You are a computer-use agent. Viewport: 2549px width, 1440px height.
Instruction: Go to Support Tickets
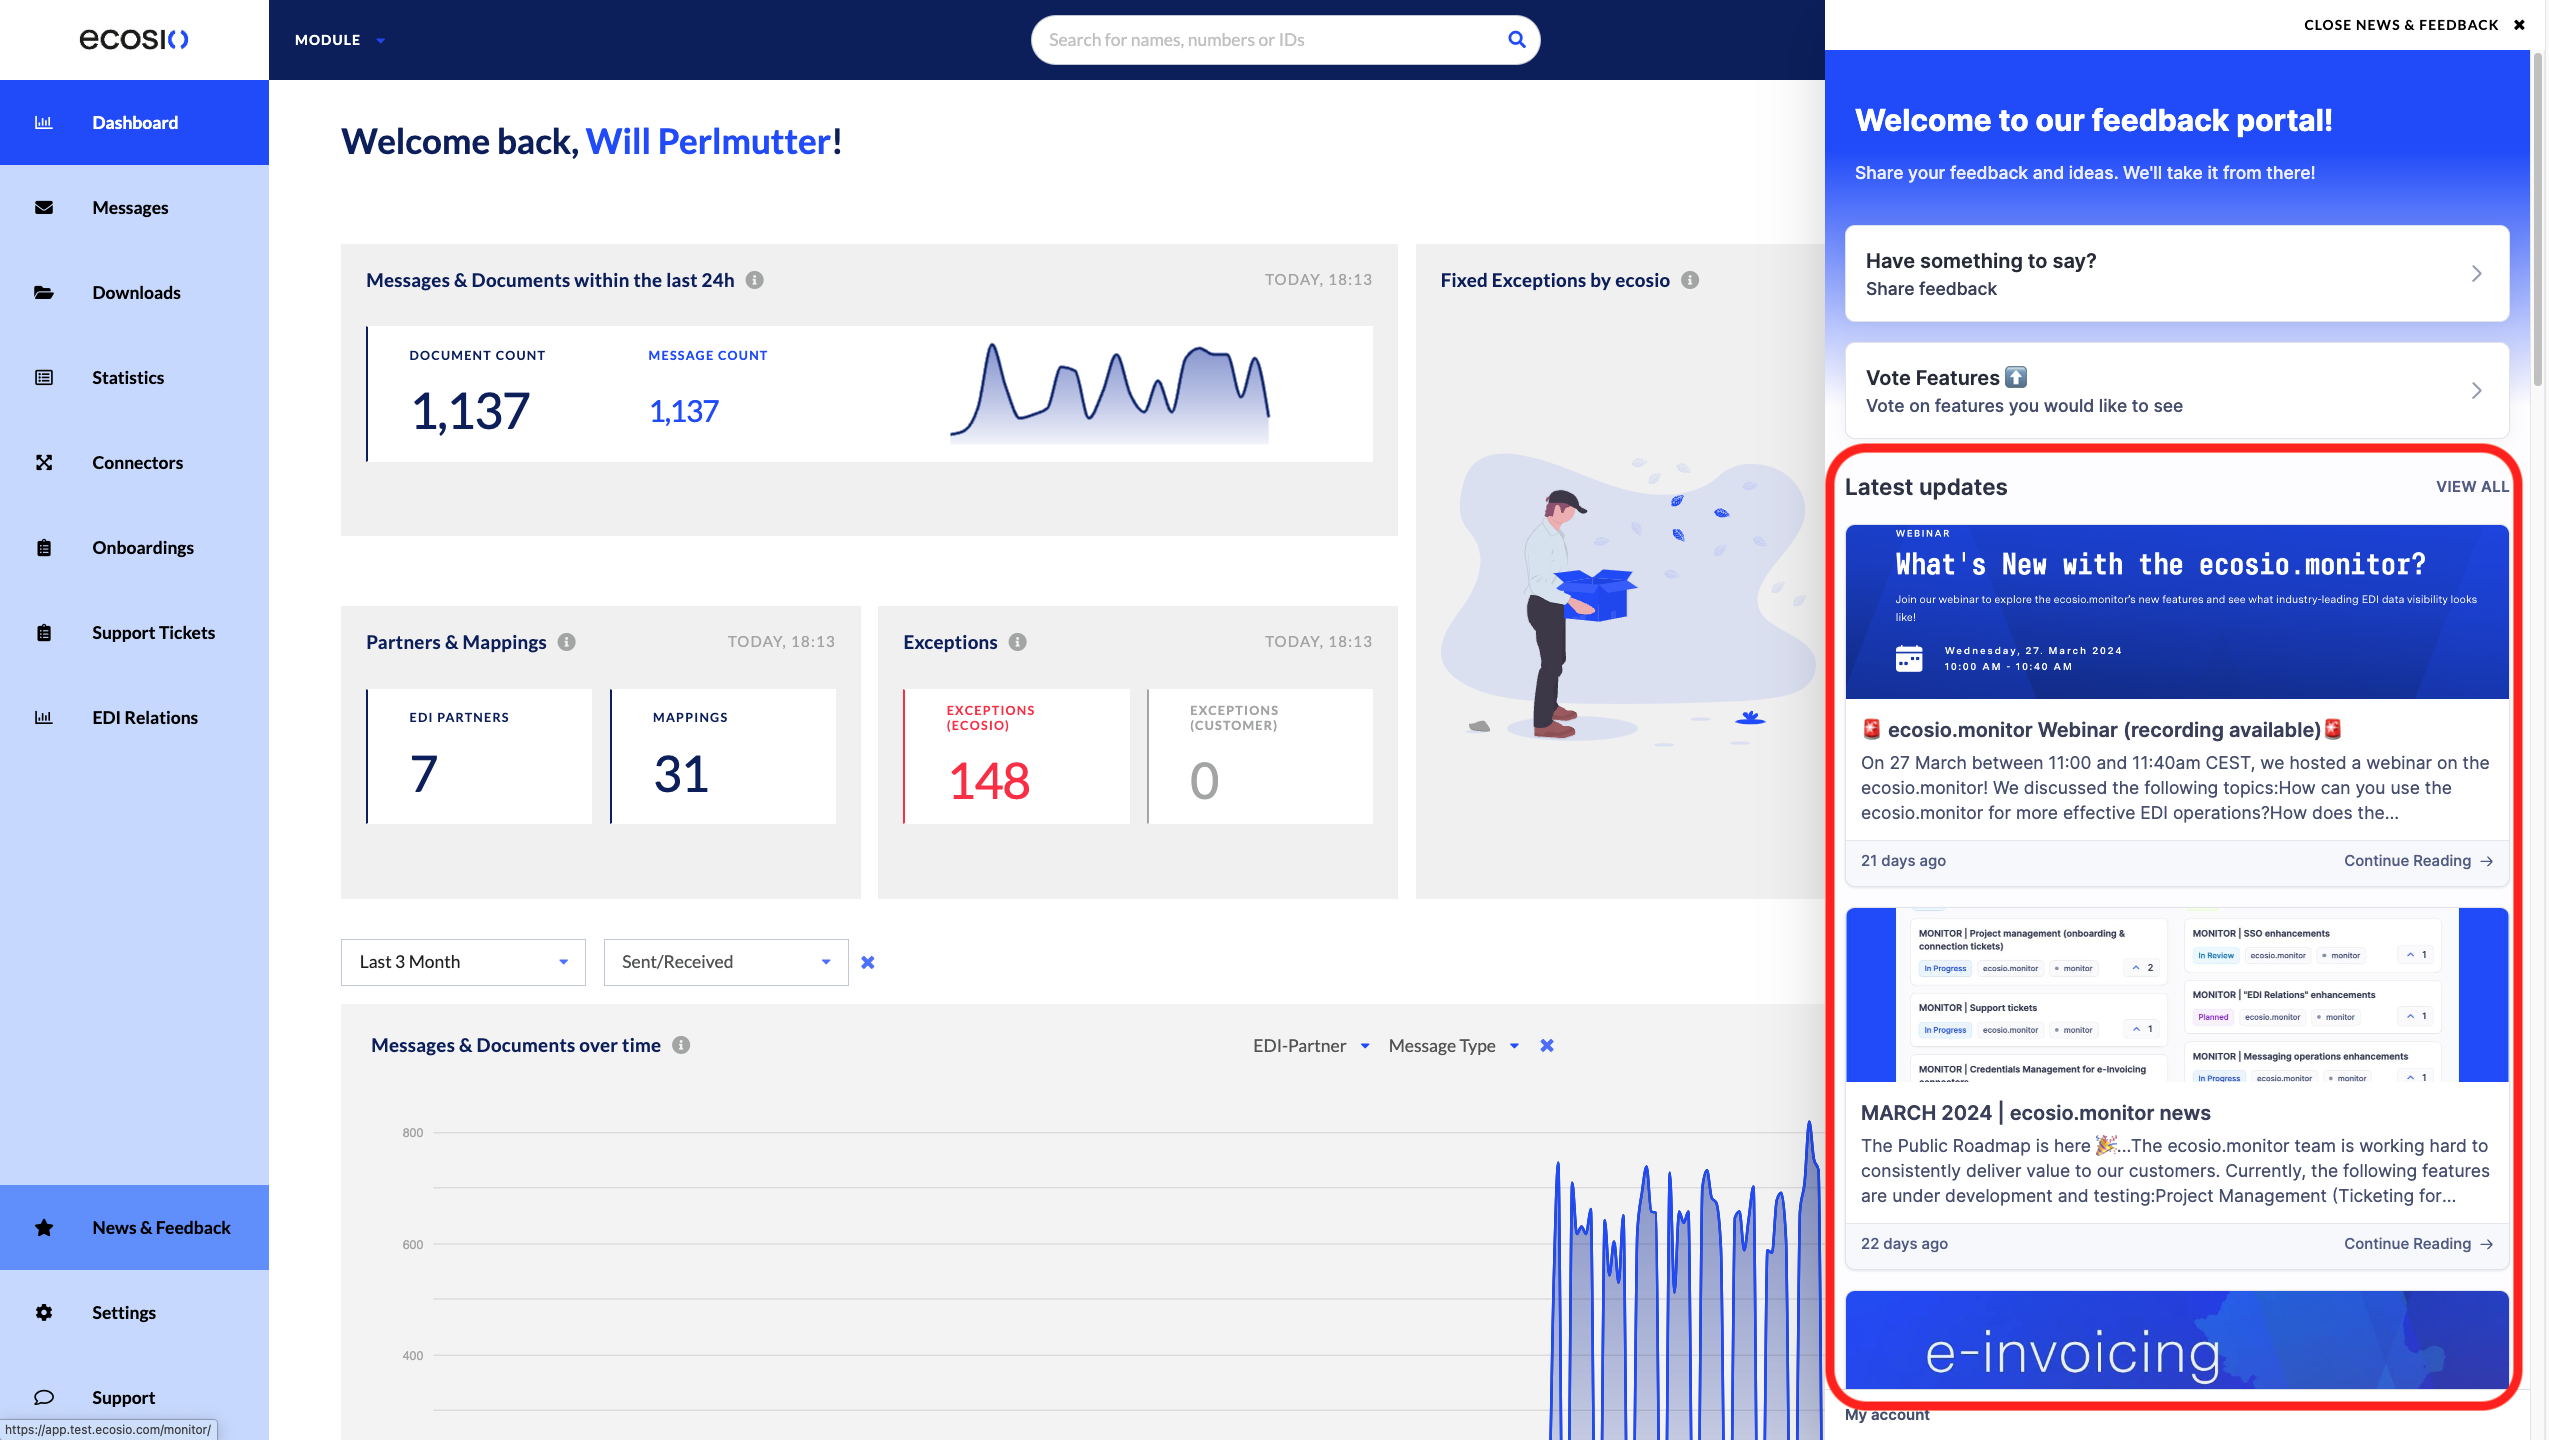point(134,632)
